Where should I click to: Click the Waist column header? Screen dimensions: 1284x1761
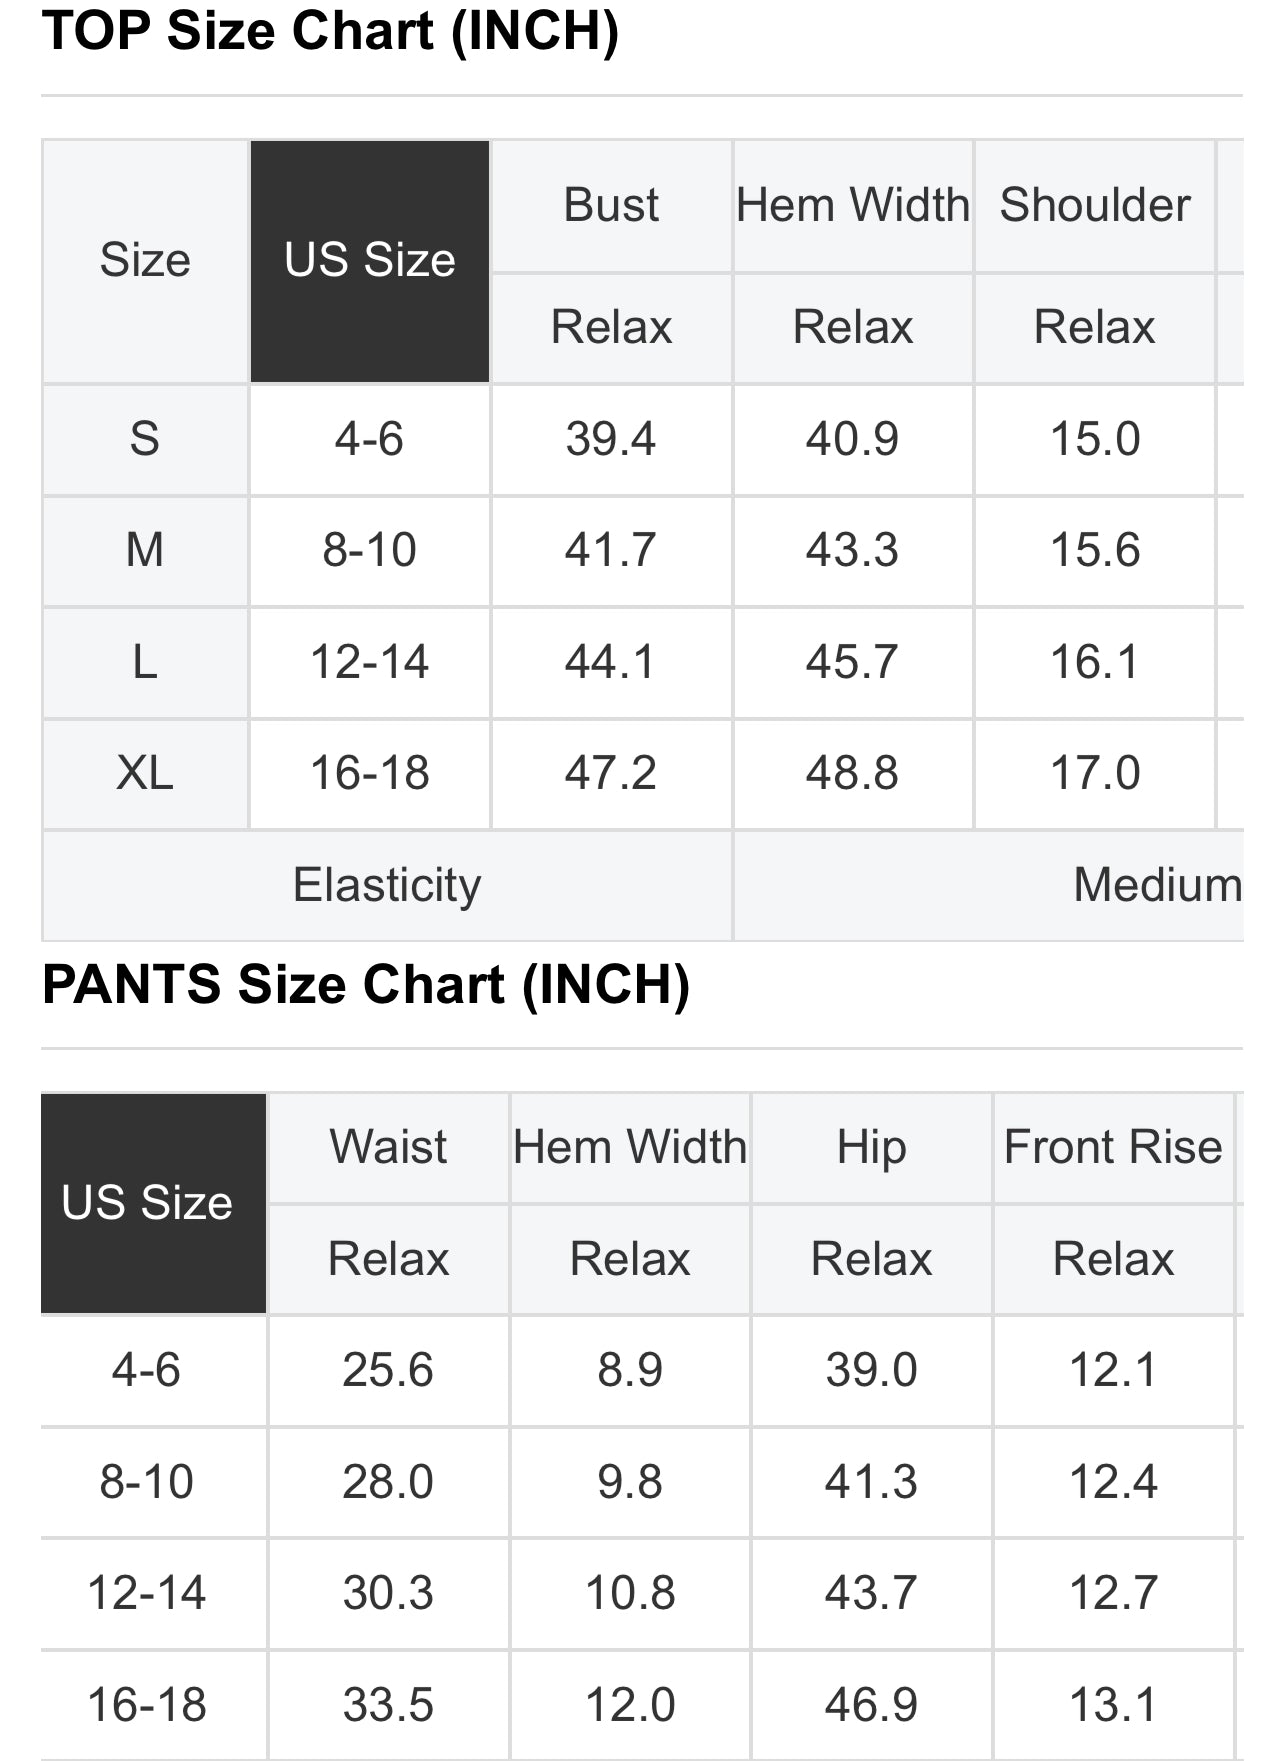tap(388, 1147)
